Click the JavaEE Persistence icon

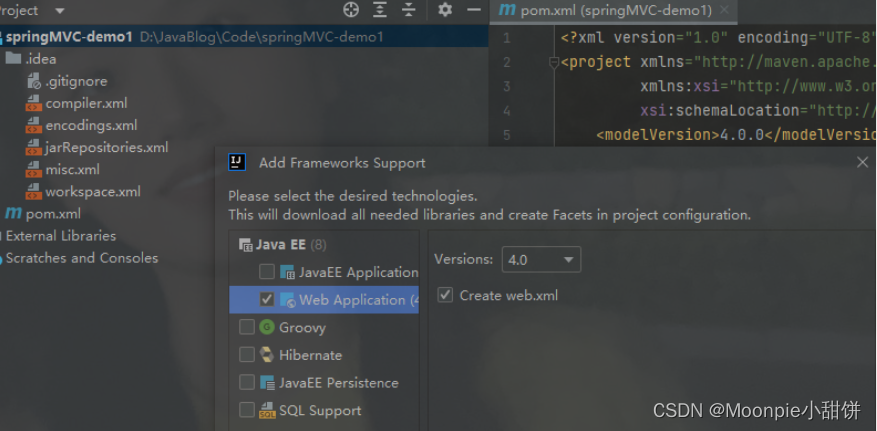[267, 383]
